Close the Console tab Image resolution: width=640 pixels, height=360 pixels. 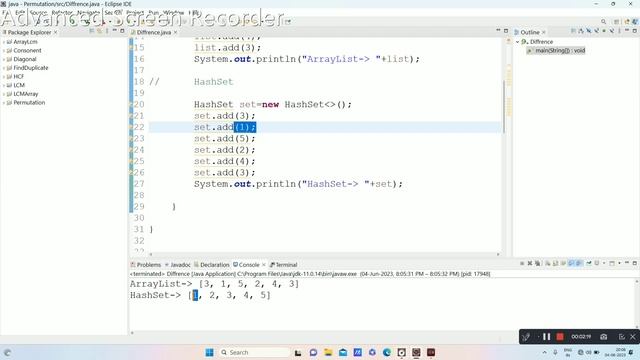point(264,265)
